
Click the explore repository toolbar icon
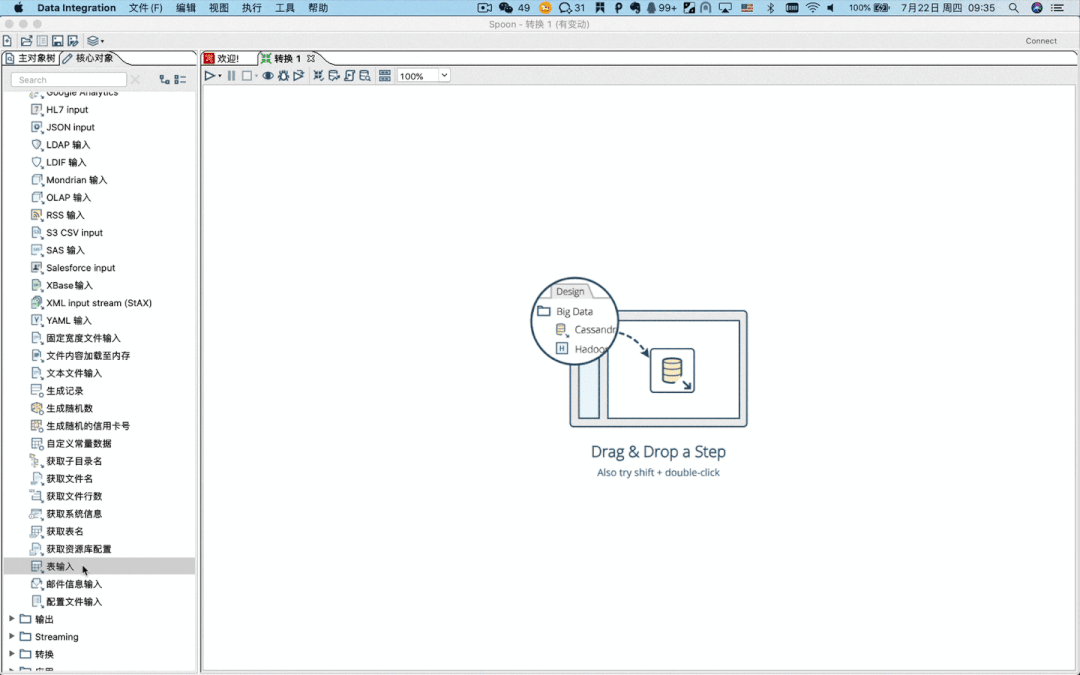pos(42,41)
